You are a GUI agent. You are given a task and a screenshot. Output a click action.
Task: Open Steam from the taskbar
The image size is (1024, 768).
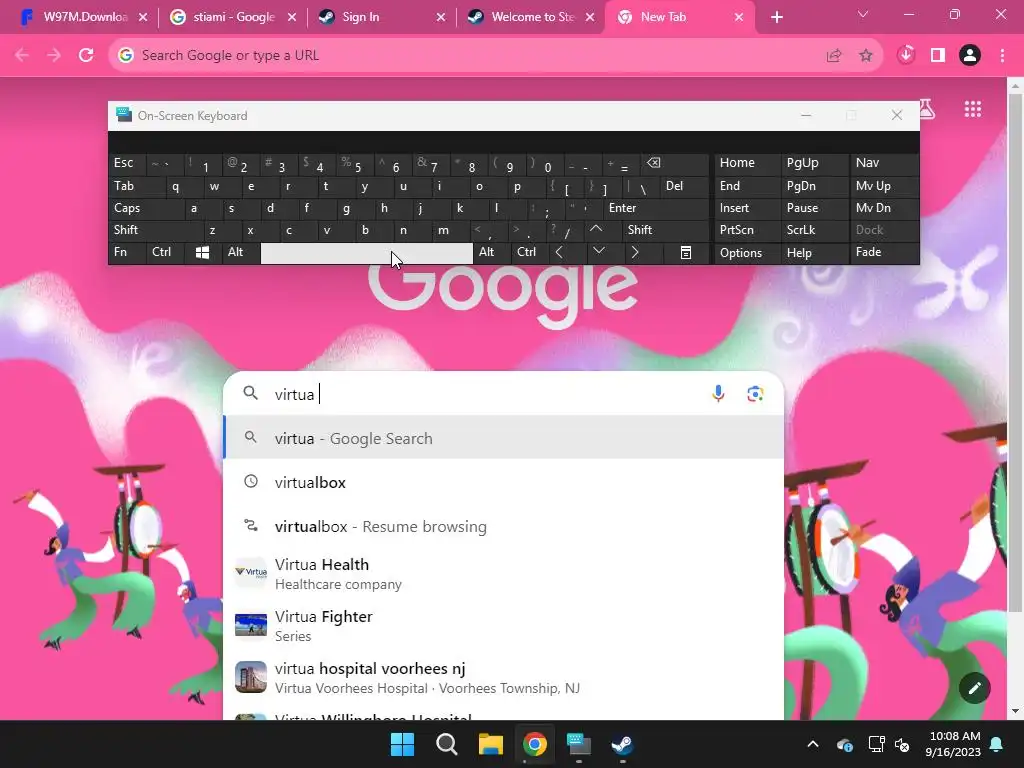[622, 744]
